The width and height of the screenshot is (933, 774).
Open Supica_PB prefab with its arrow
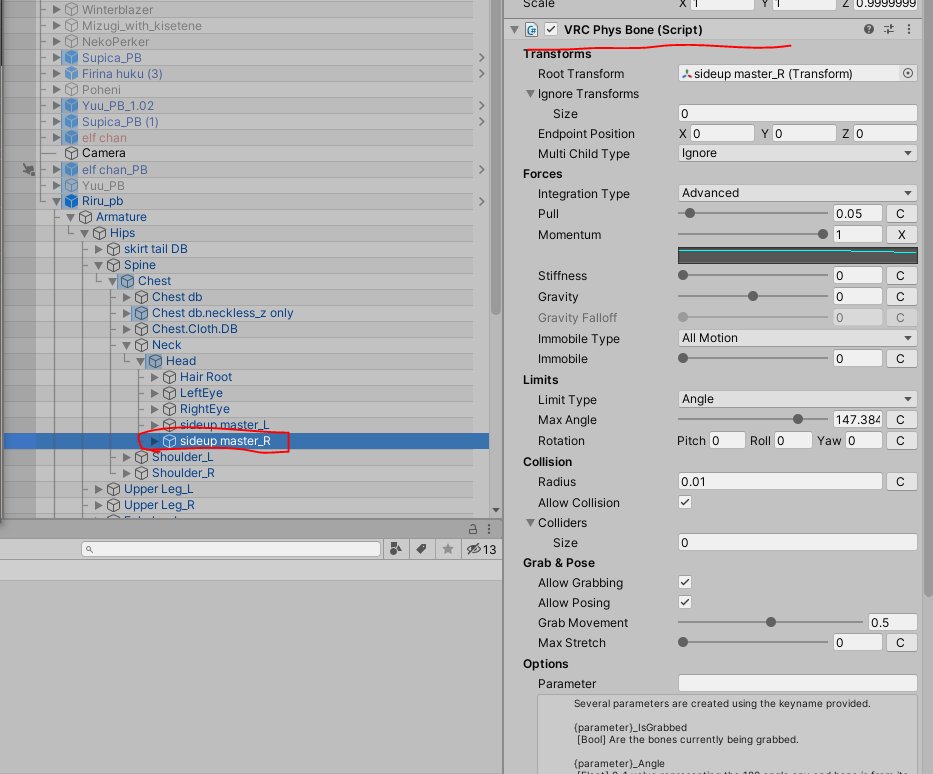tap(481, 58)
